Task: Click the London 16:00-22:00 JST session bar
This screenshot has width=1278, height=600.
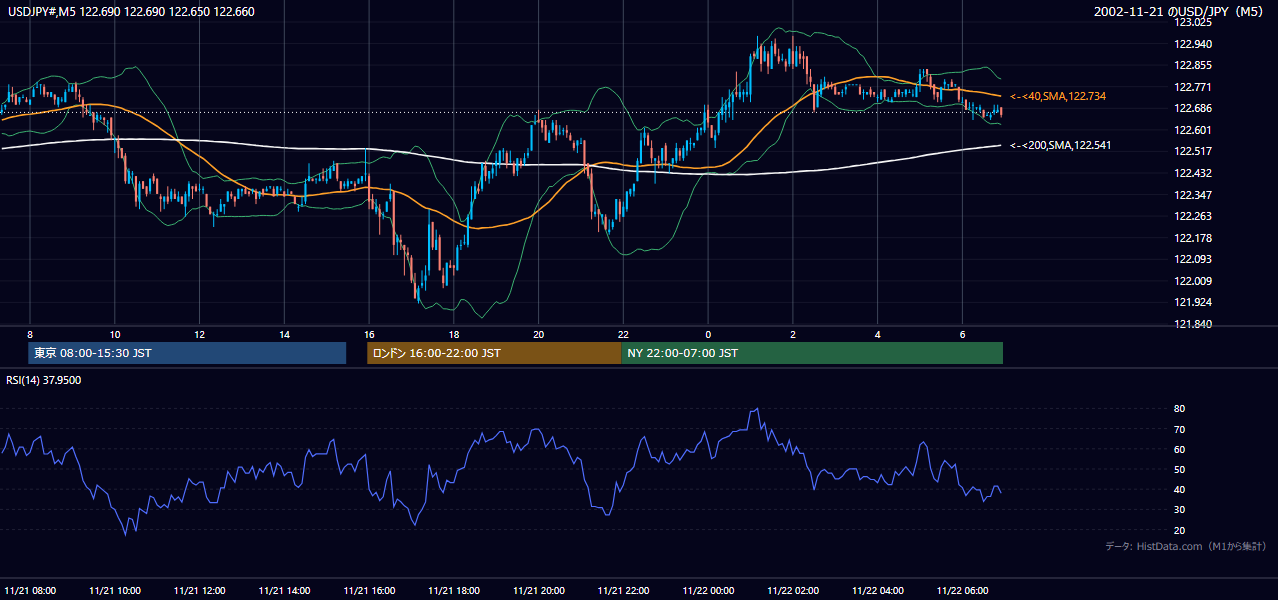Action: click(494, 353)
